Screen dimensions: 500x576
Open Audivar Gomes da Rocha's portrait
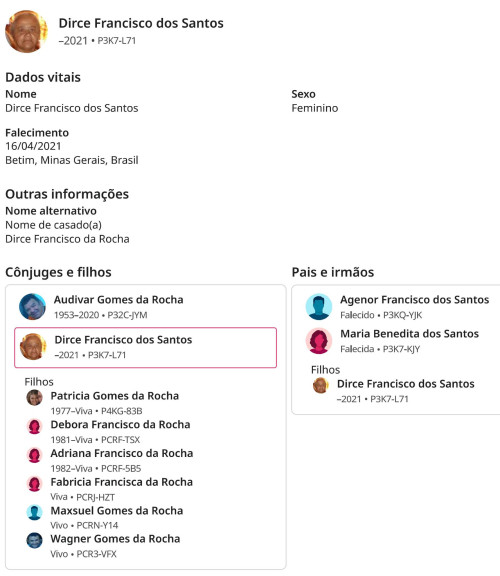[33, 307]
